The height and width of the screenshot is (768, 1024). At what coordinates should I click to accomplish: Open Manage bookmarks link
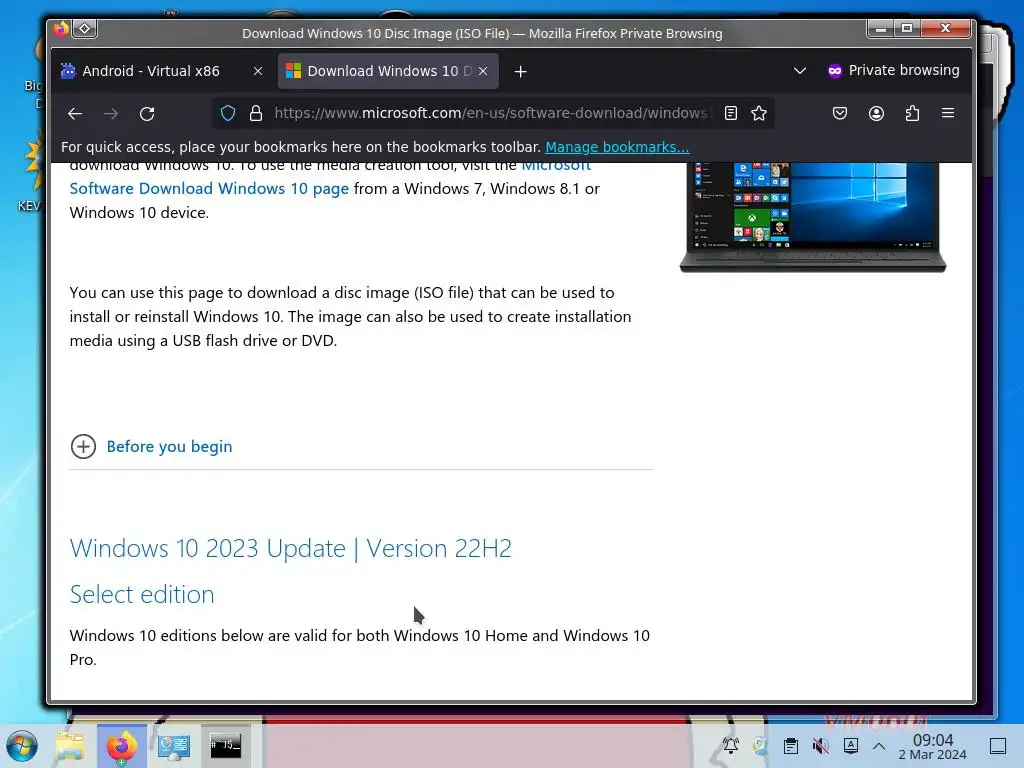pos(617,147)
